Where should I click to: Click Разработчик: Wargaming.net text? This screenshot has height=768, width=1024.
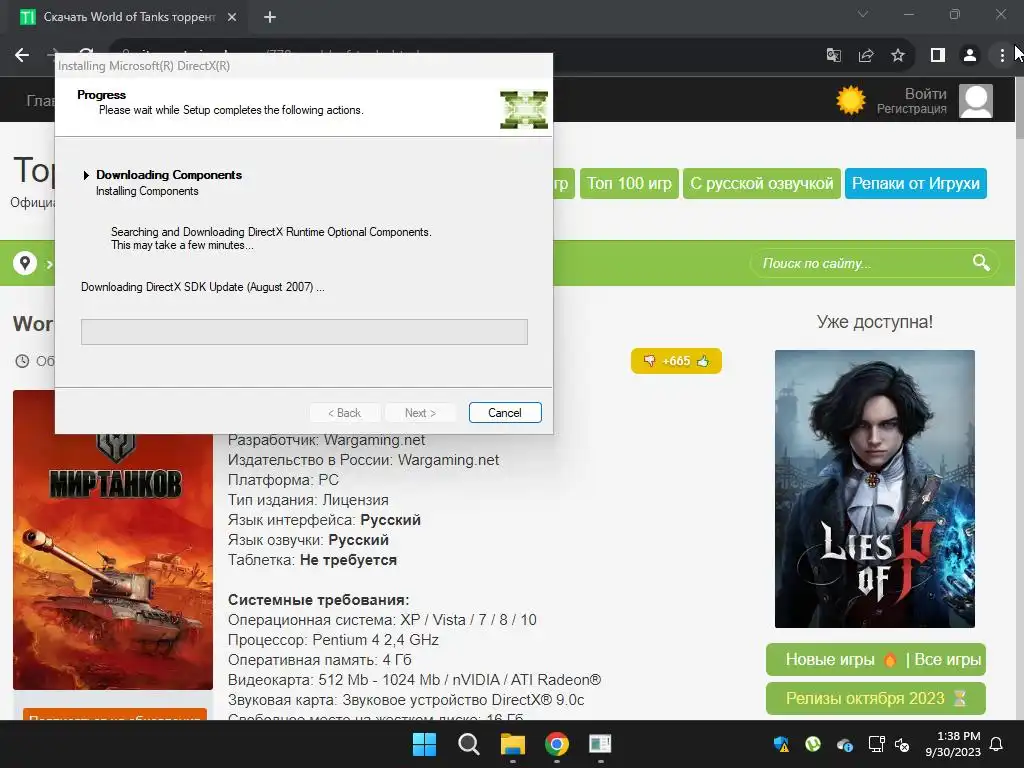(327, 440)
